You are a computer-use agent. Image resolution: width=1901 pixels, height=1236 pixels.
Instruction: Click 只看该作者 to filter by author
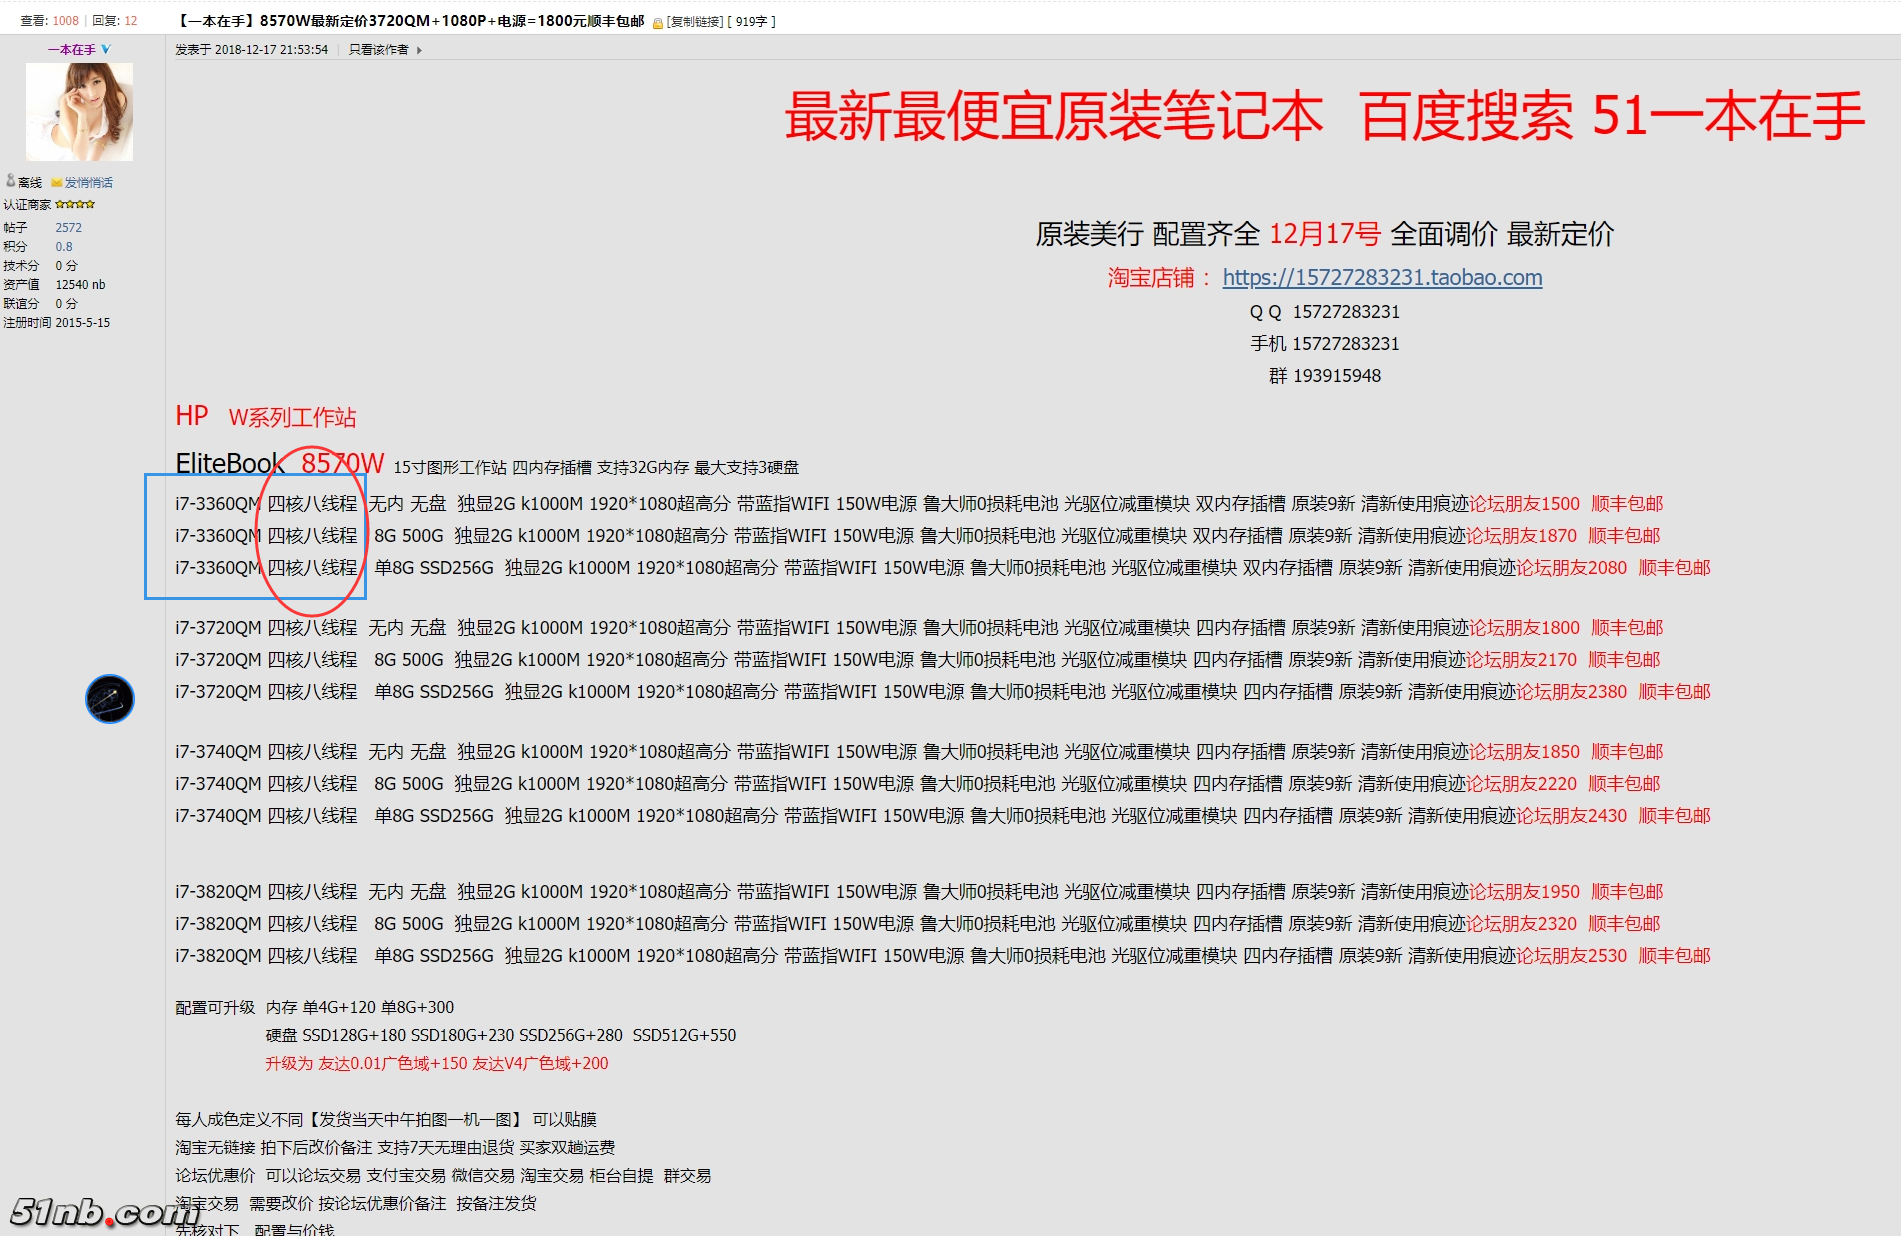coord(378,50)
